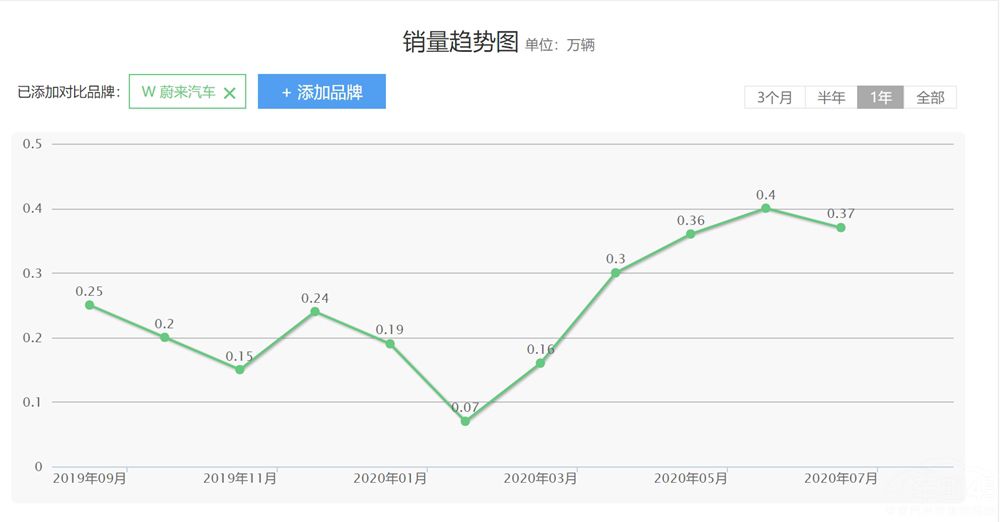Click the 2020年05月 axis label

point(691,478)
